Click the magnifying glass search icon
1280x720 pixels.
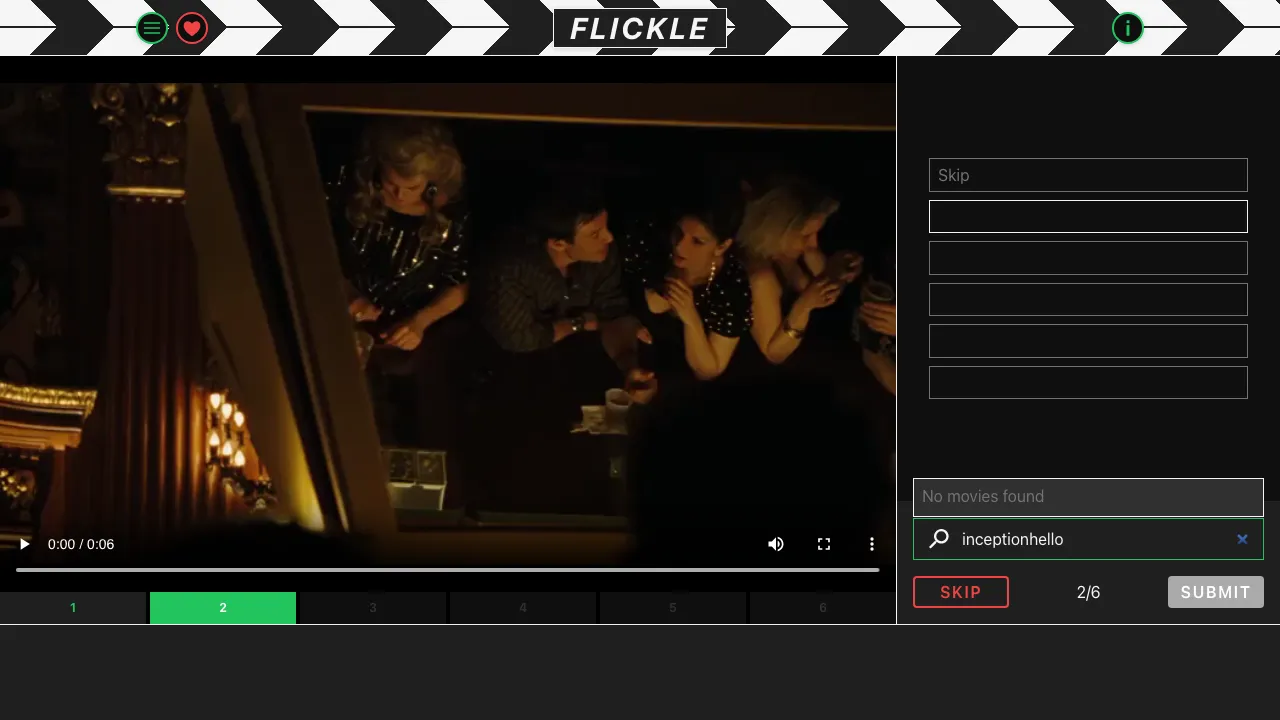click(x=939, y=539)
